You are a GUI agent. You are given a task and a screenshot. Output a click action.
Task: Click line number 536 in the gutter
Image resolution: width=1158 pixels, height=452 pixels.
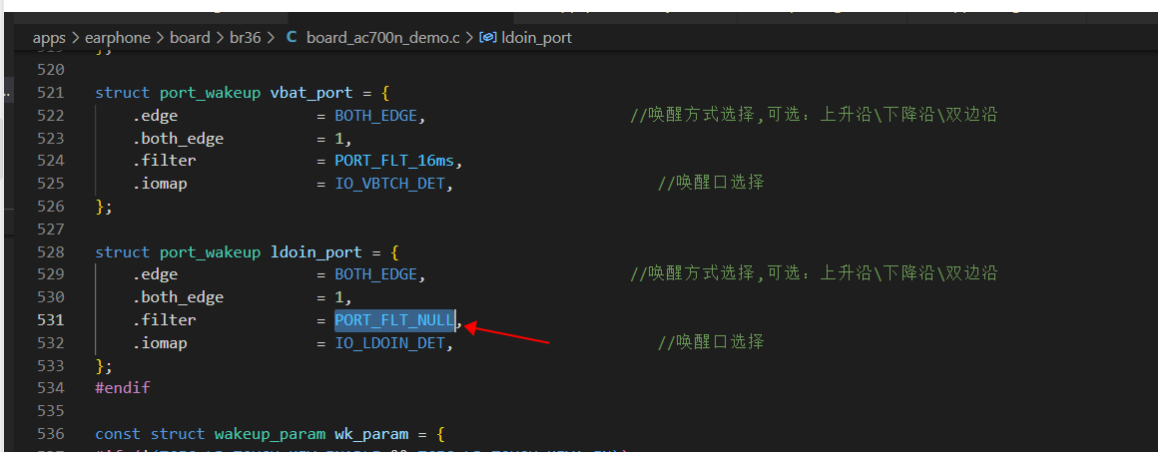click(x=51, y=433)
